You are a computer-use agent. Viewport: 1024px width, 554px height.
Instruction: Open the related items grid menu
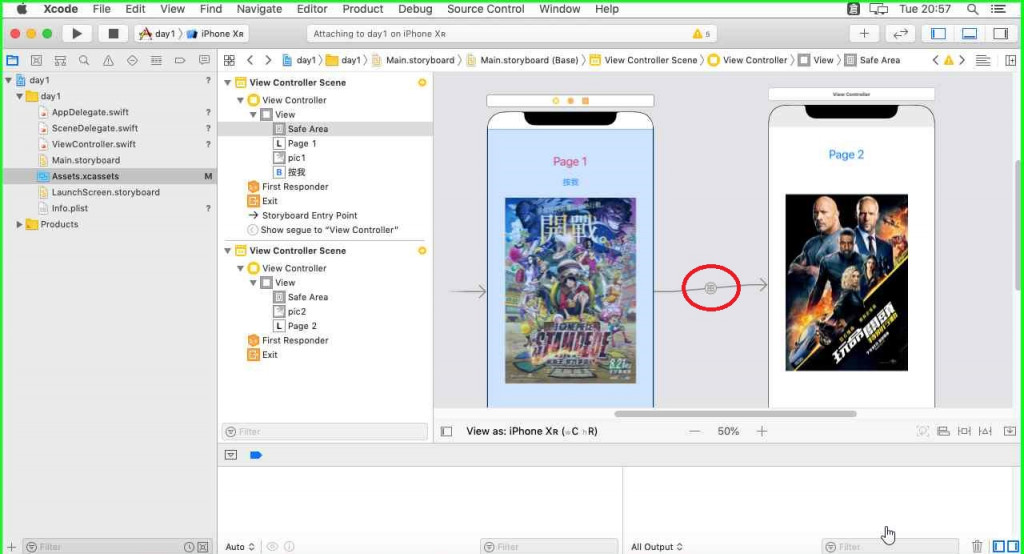coord(229,60)
